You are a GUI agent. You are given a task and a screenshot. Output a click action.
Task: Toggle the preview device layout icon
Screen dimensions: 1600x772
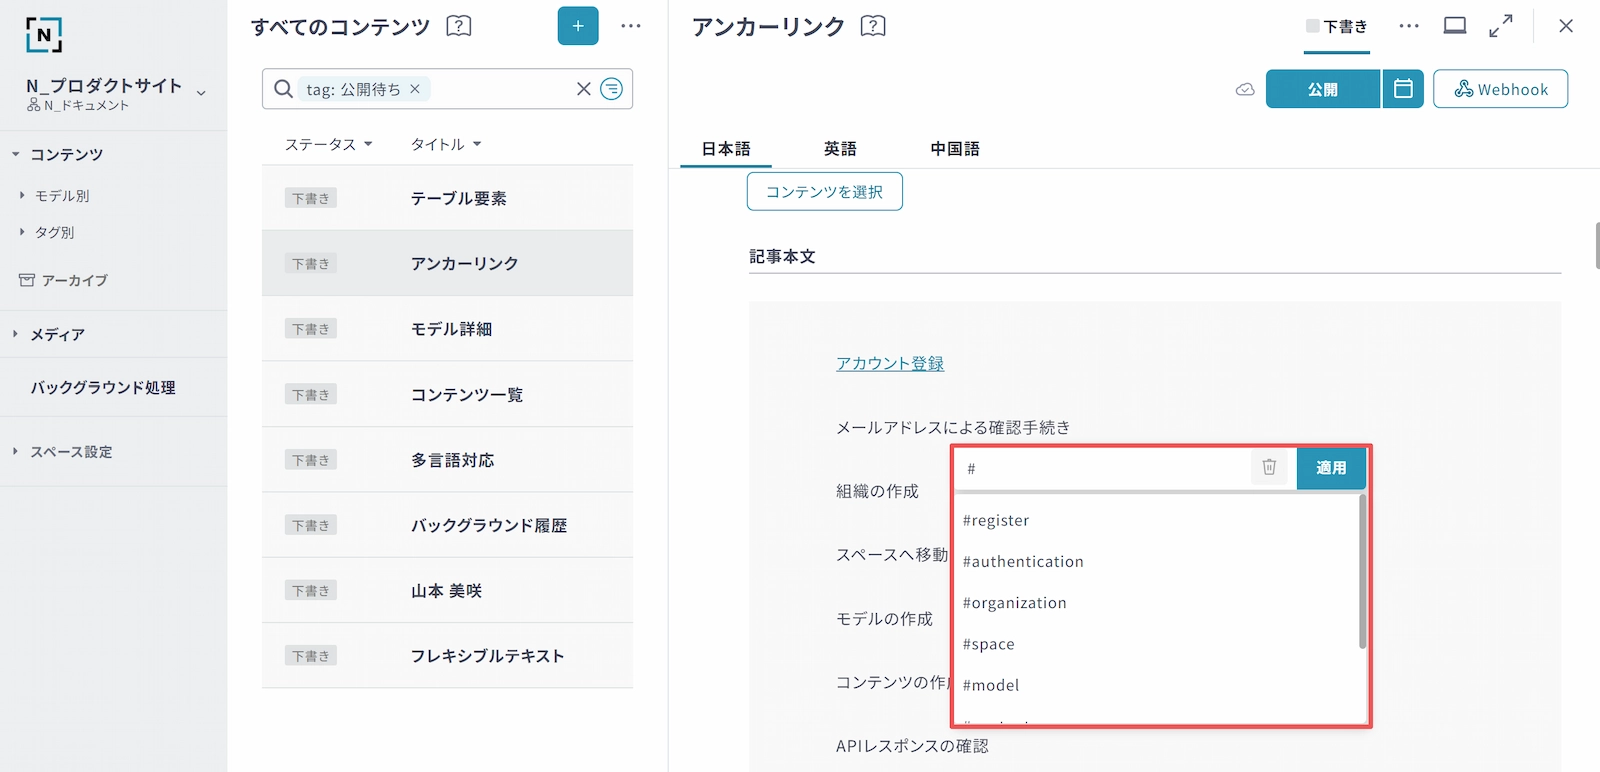(1455, 26)
